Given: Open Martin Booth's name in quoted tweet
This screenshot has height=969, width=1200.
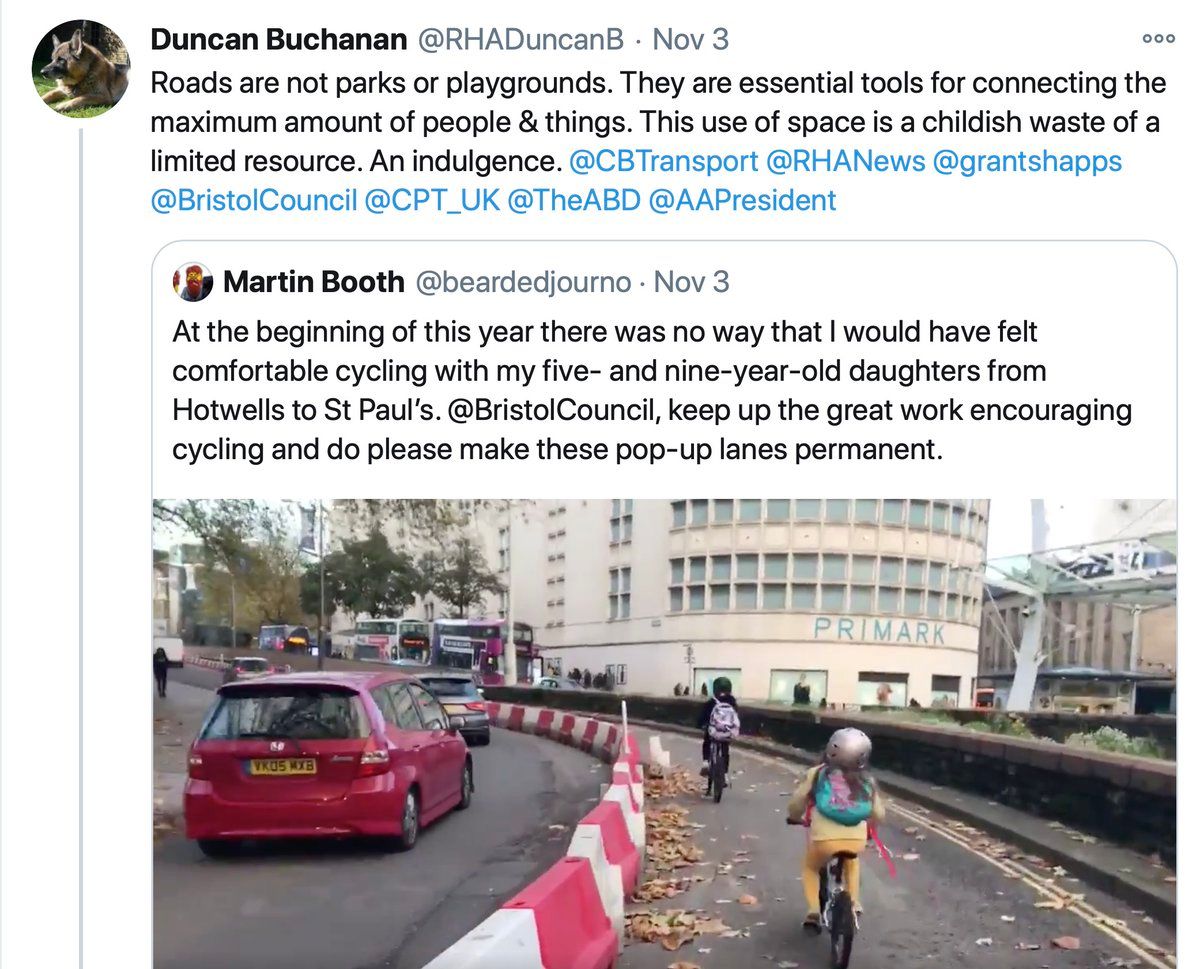Looking at the screenshot, I should click(x=314, y=282).
